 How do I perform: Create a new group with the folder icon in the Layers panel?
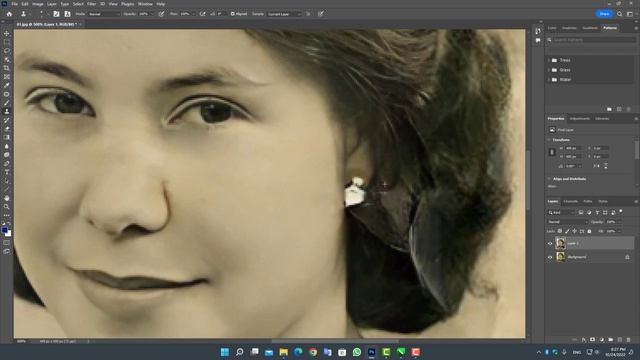pos(610,340)
